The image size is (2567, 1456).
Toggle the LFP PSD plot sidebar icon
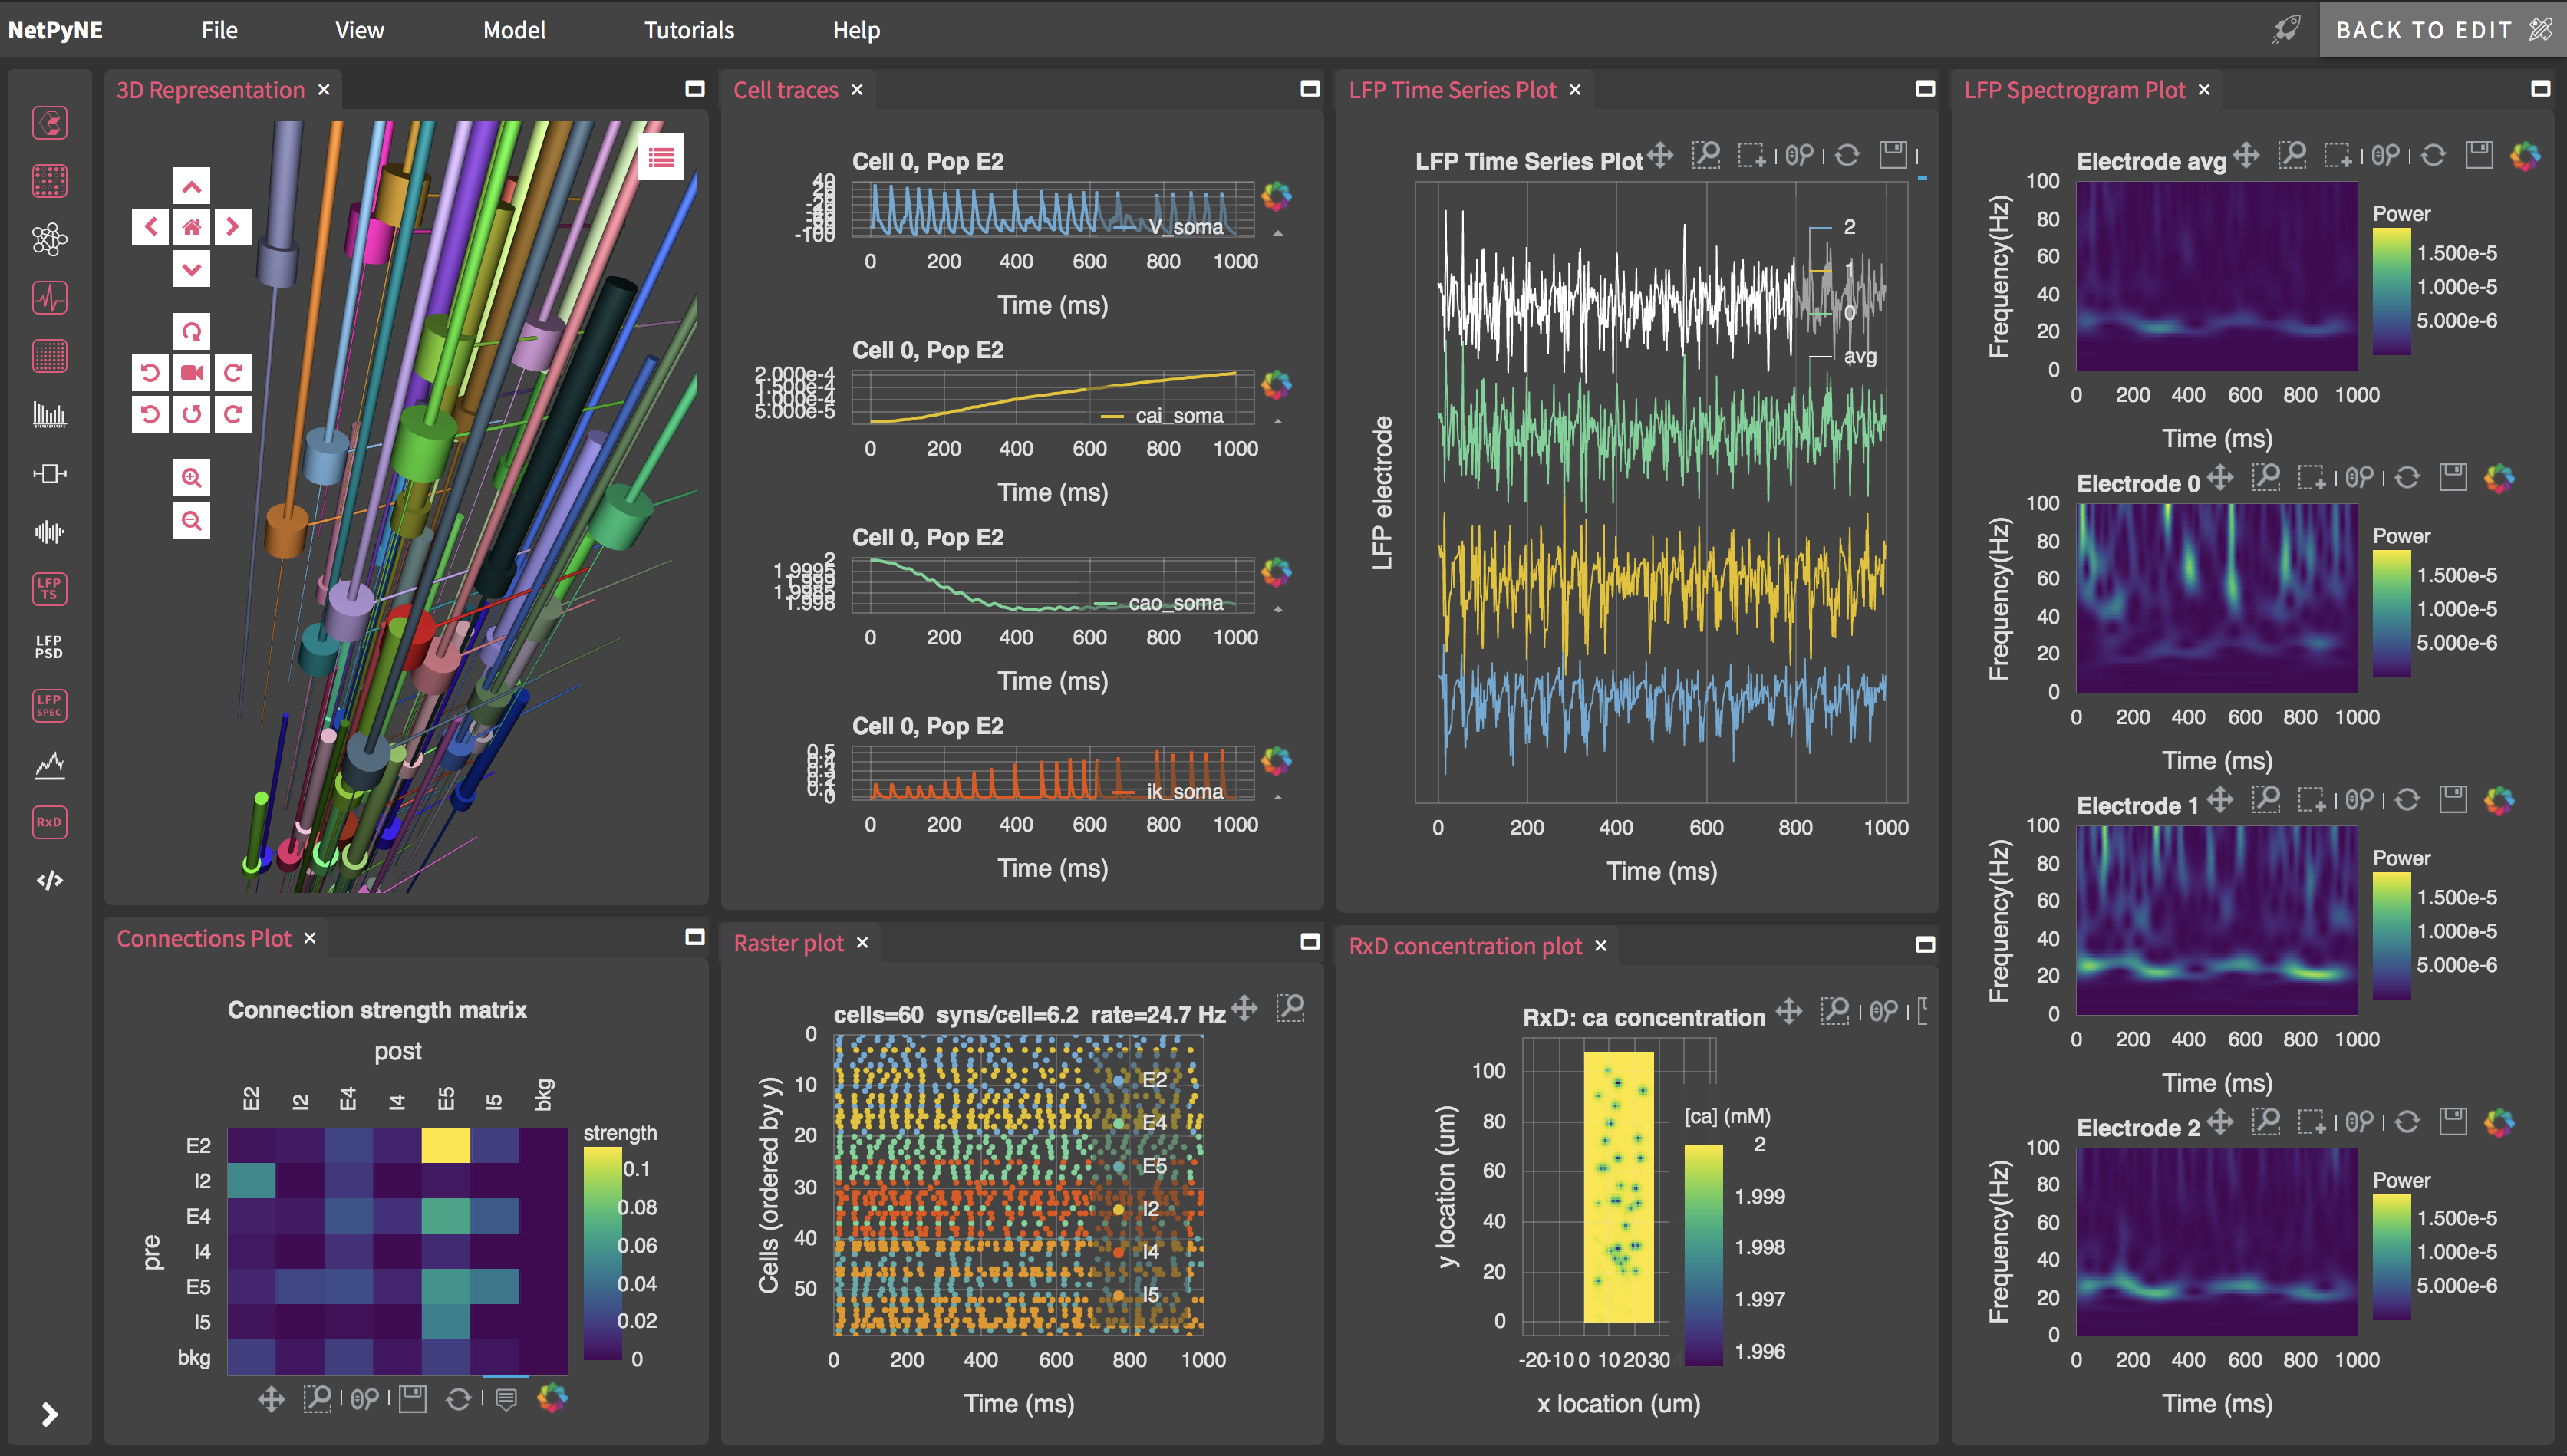(x=49, y=647)
